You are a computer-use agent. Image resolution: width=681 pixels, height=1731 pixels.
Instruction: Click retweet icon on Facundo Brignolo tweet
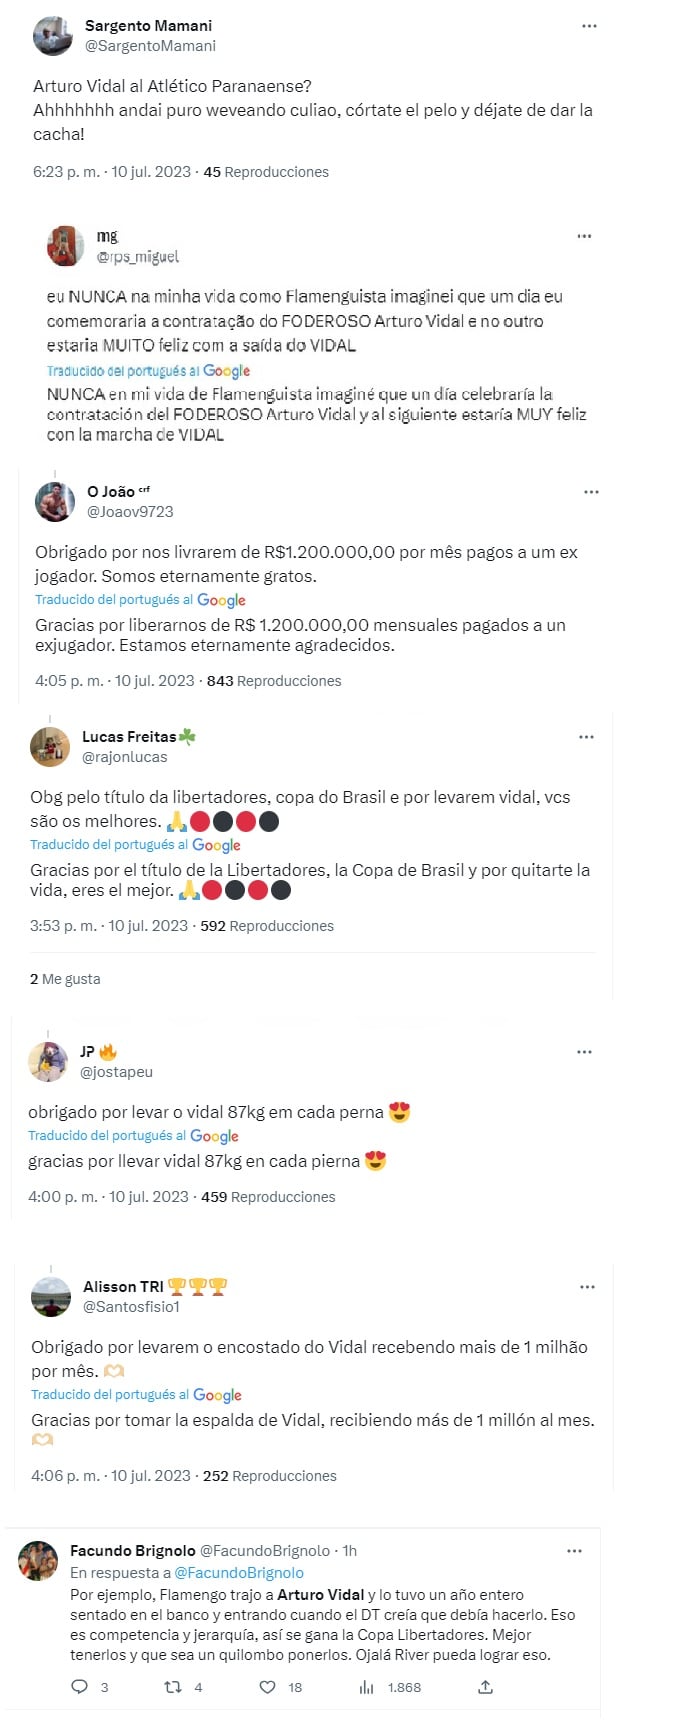pyautogui.click(x=173, y=1687)
